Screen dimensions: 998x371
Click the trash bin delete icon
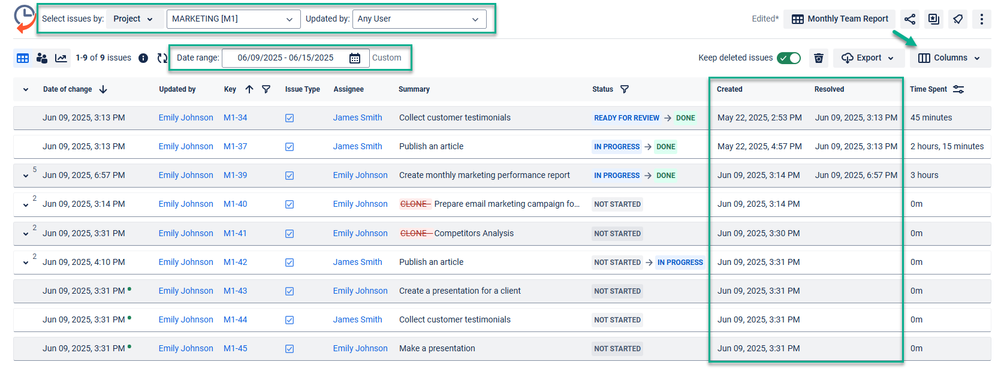(819, 58)
